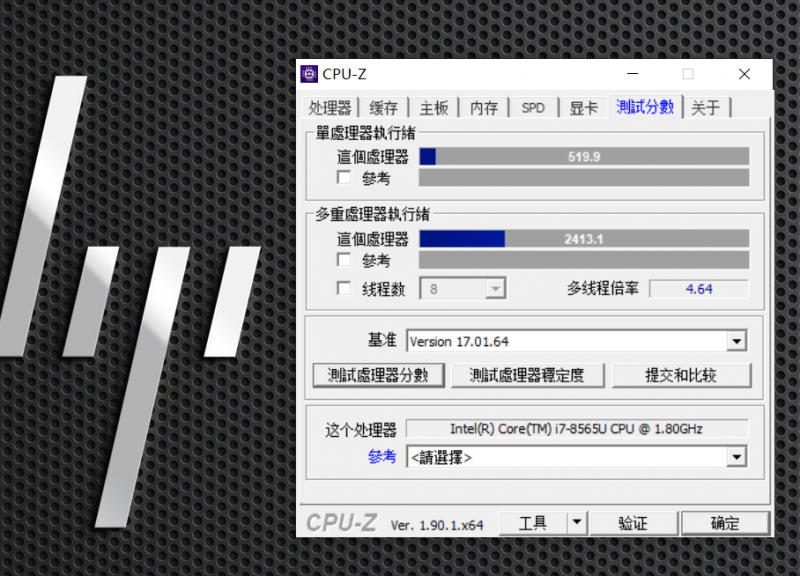Switch to the 处理器 tab
Screen dimensions: 800x576
pyautogui.click(x=330, y=108)
